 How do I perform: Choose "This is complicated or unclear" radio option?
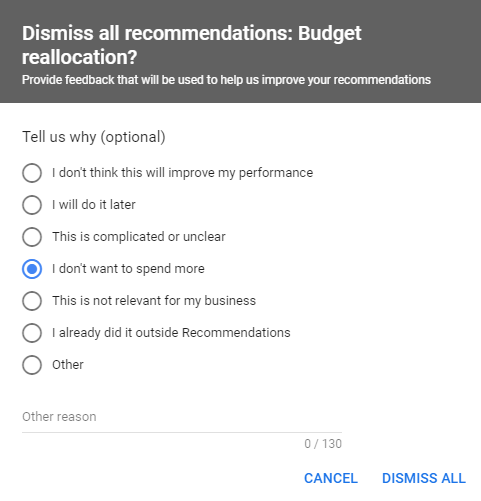click(x=32, y=237)
